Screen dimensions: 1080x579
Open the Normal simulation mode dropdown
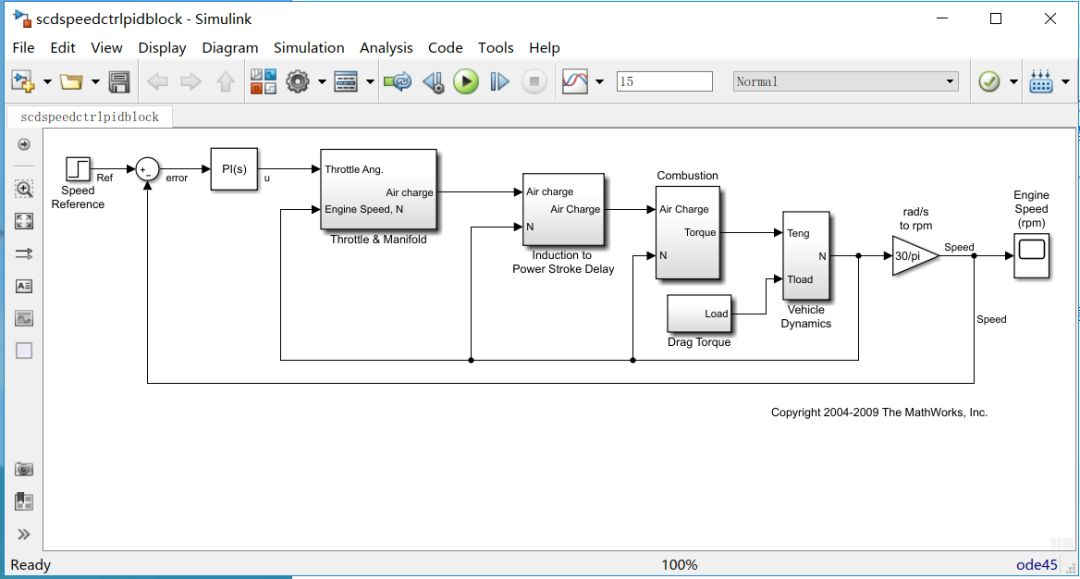point(846,81)
